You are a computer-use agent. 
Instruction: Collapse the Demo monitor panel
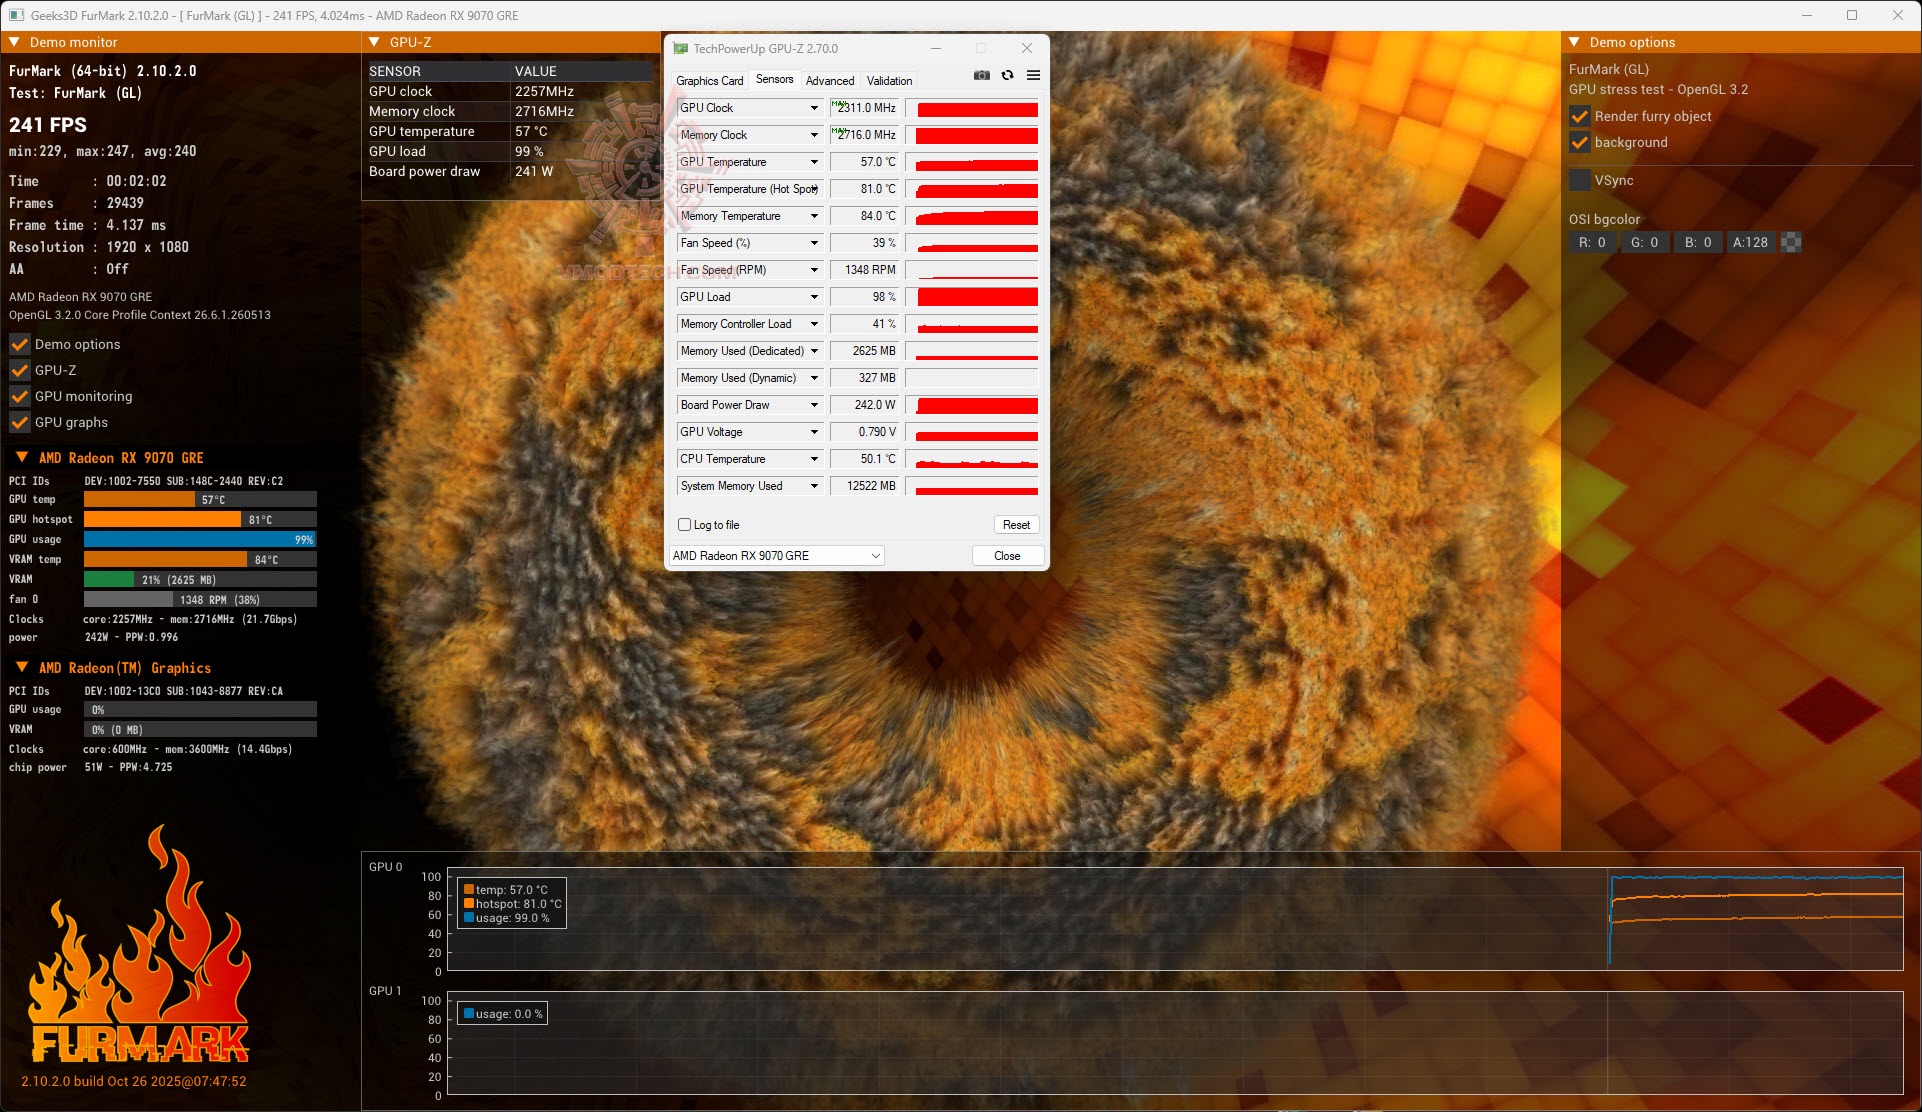[14, 42]
